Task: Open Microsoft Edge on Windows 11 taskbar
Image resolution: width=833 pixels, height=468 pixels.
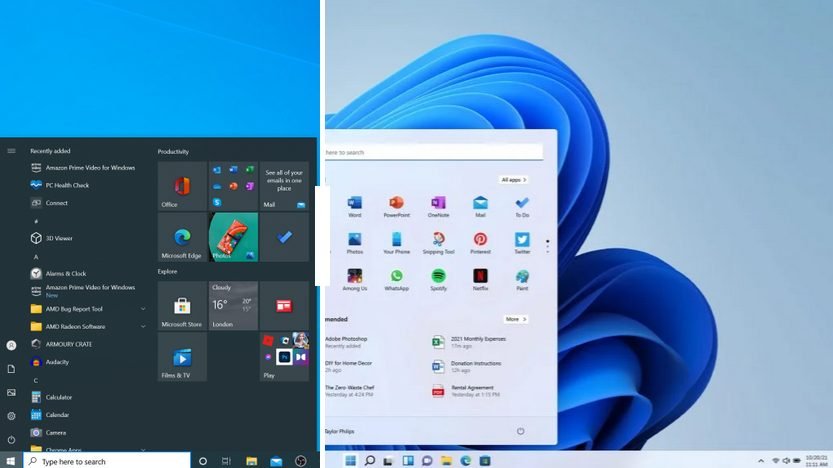Action: tap(466, 461)
